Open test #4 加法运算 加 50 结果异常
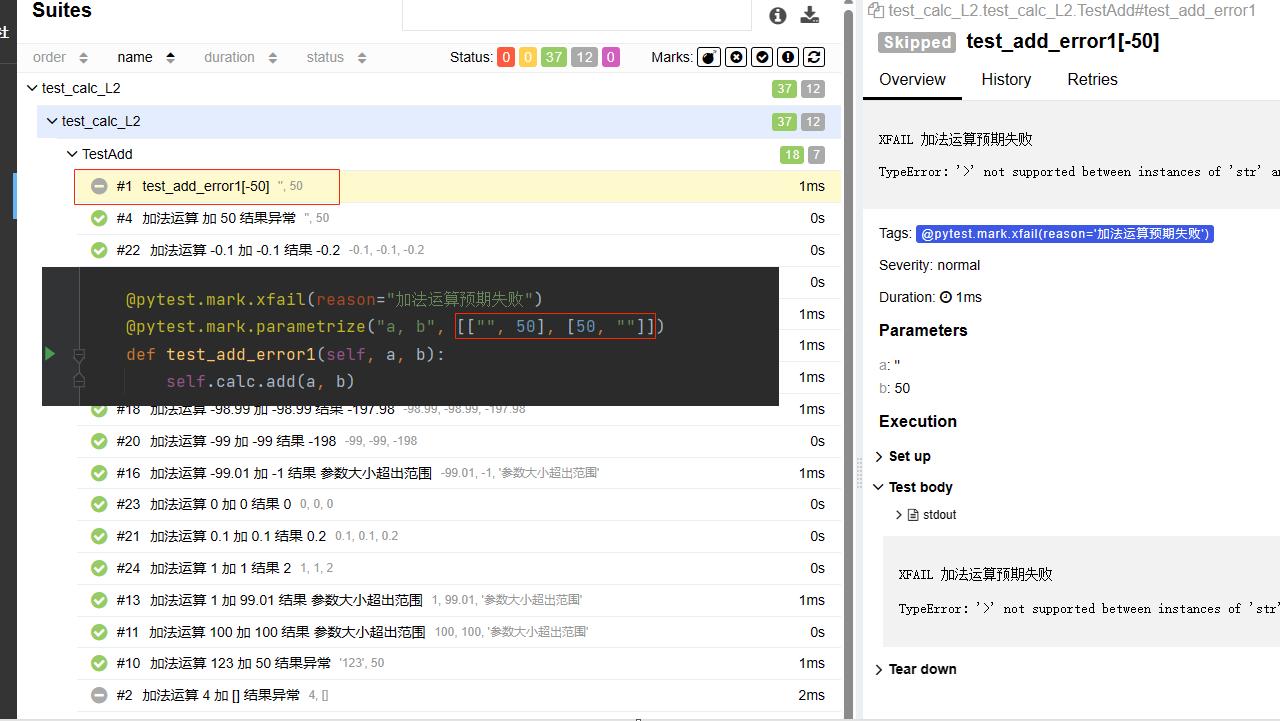This screenshot has height=721, width=1280. pyautogui.click(x=458, y=218)
